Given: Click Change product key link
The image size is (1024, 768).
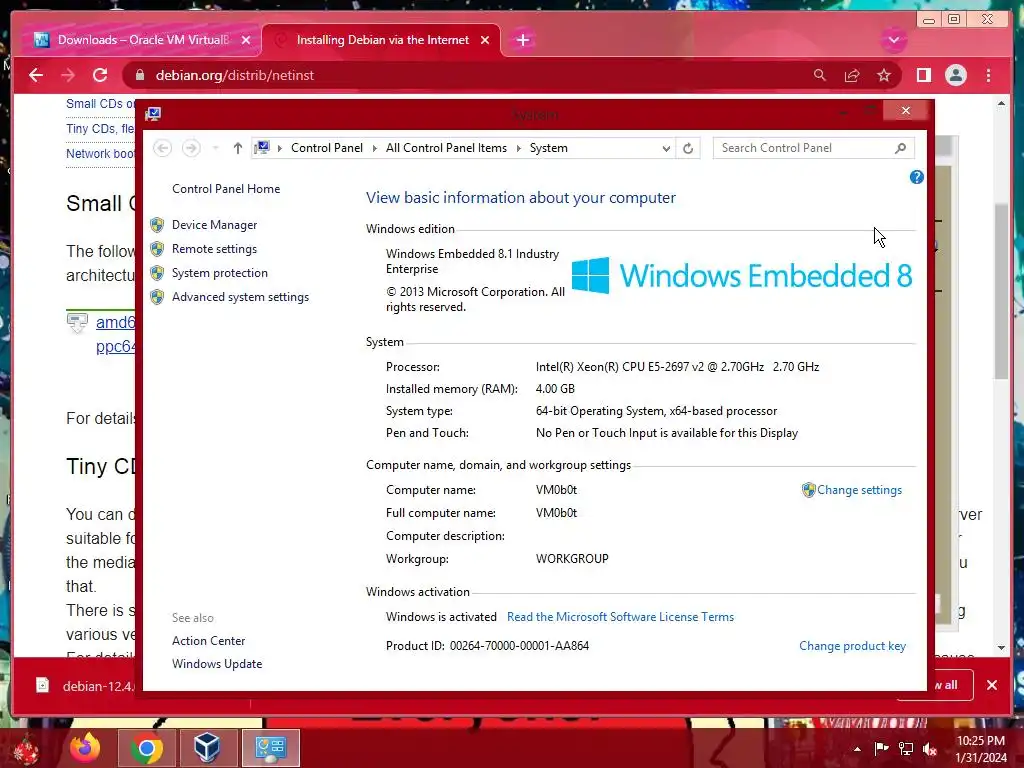Looking at the screenshot, I should [852, 646].
